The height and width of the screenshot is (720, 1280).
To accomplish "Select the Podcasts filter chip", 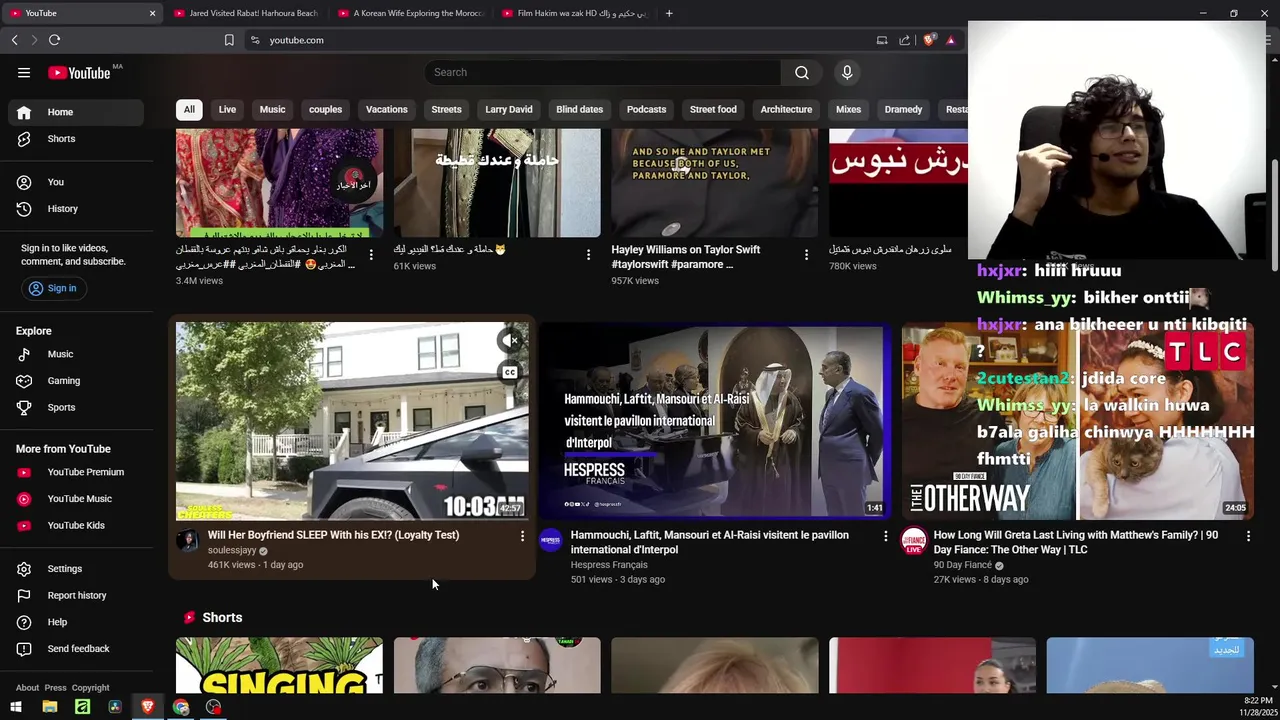I will pyautogui.click(x=646, y=109).
